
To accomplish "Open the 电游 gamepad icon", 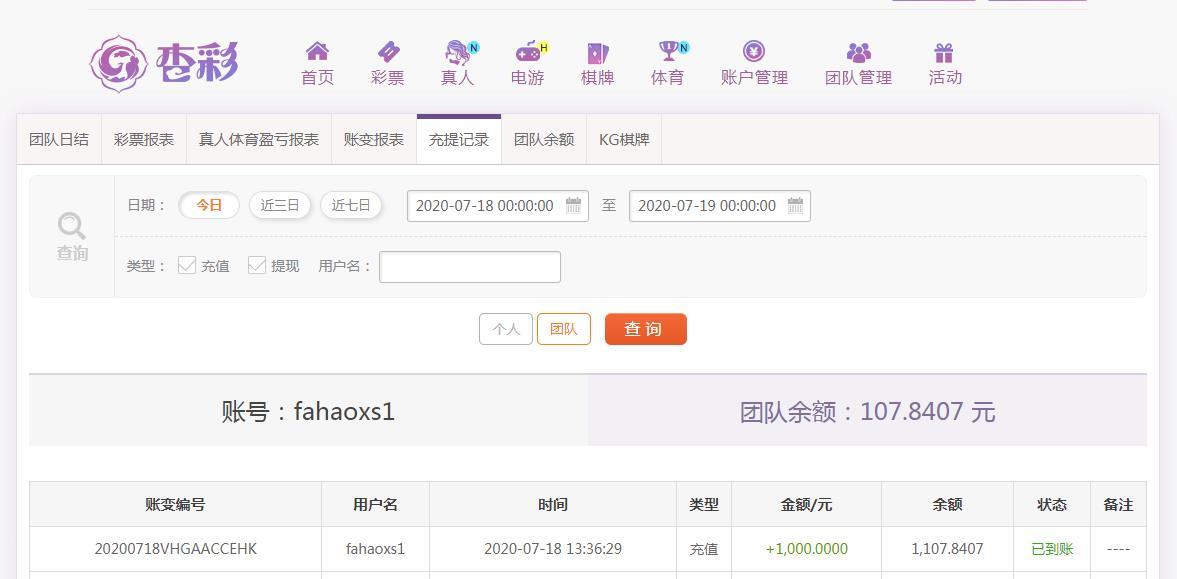I will coord(528,53).
